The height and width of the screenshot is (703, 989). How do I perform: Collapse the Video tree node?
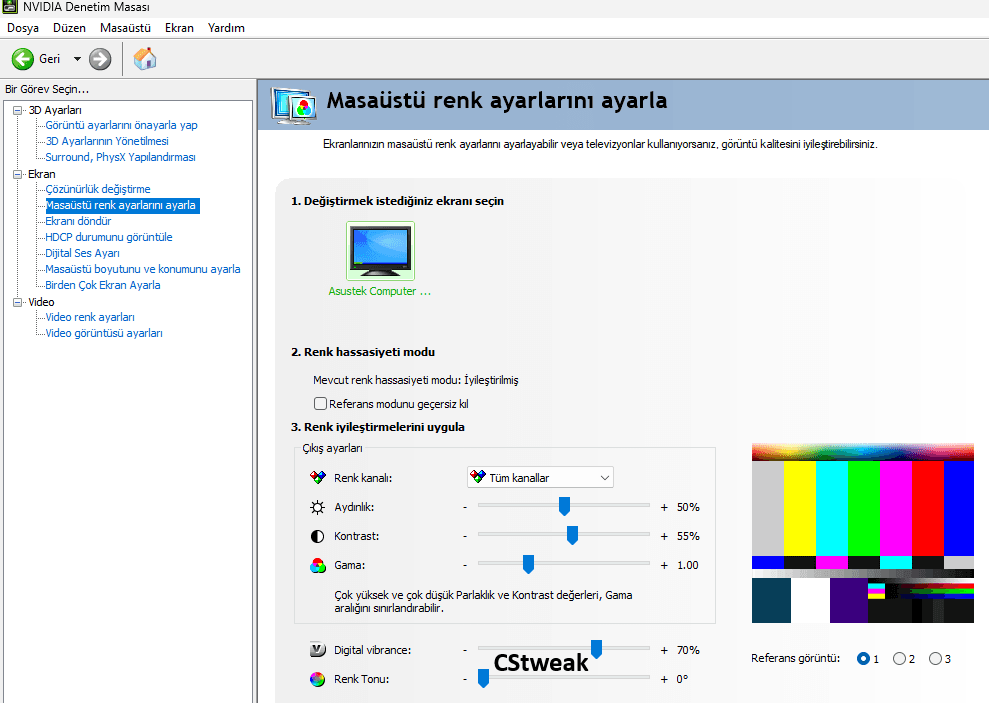[x=17, y=302]
